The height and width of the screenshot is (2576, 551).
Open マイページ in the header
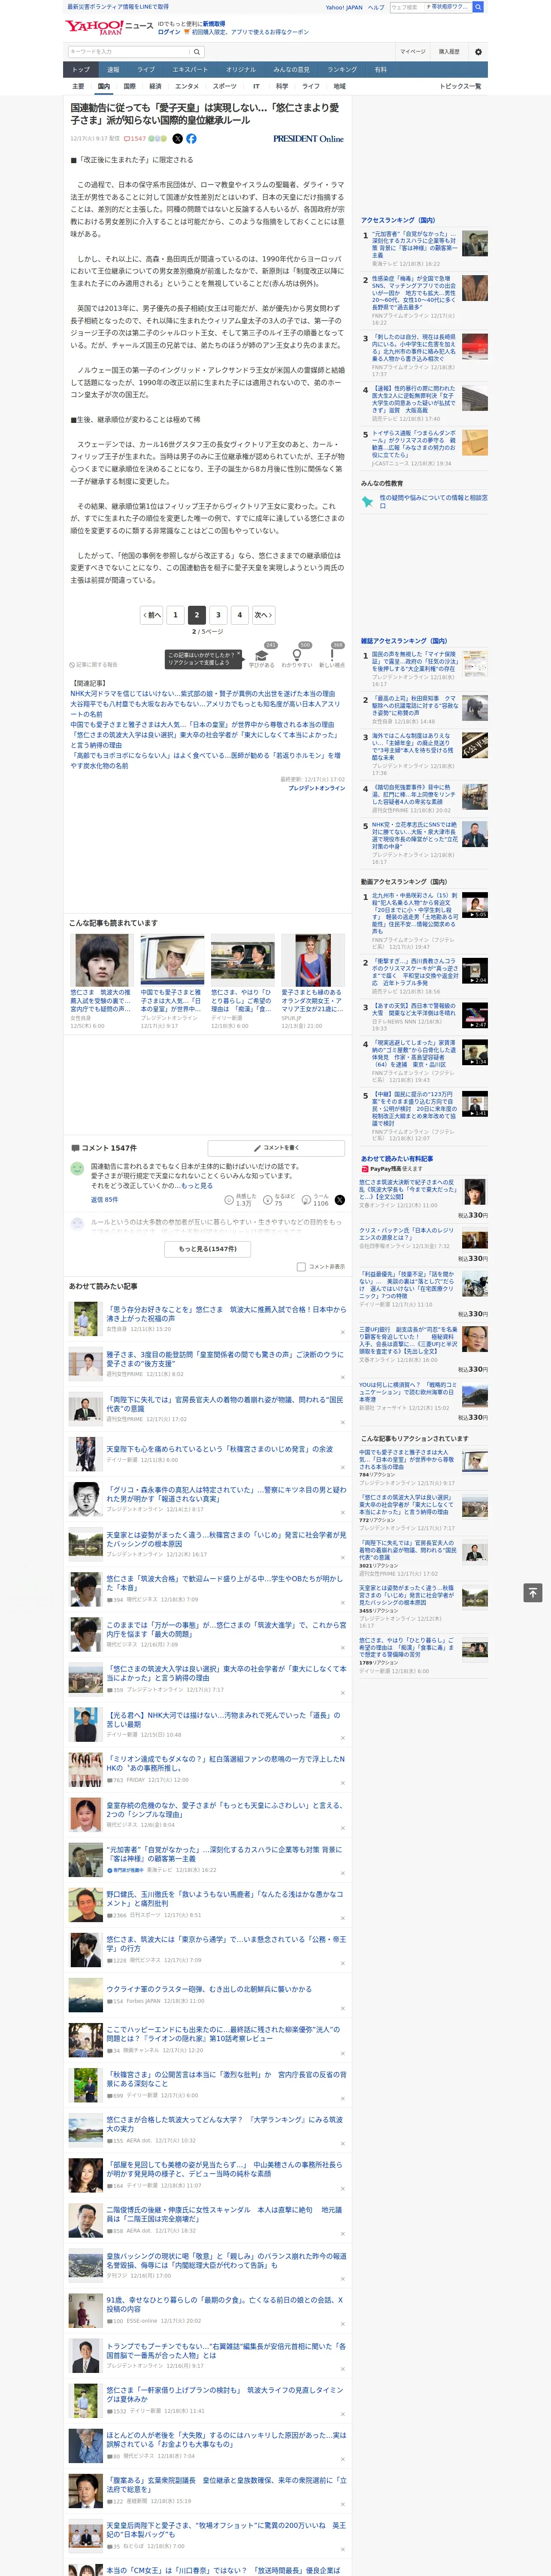tap(412, 51)
